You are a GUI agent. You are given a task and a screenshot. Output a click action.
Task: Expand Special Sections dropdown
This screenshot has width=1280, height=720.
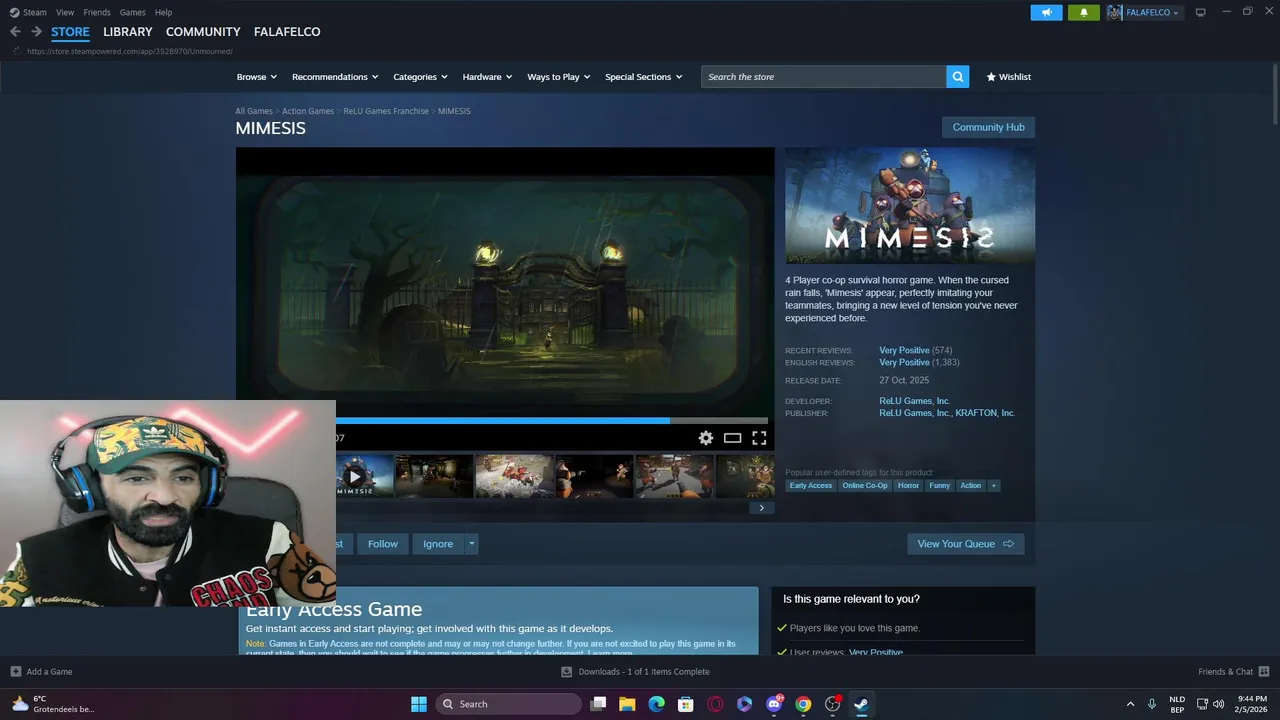tap(643, 77)
